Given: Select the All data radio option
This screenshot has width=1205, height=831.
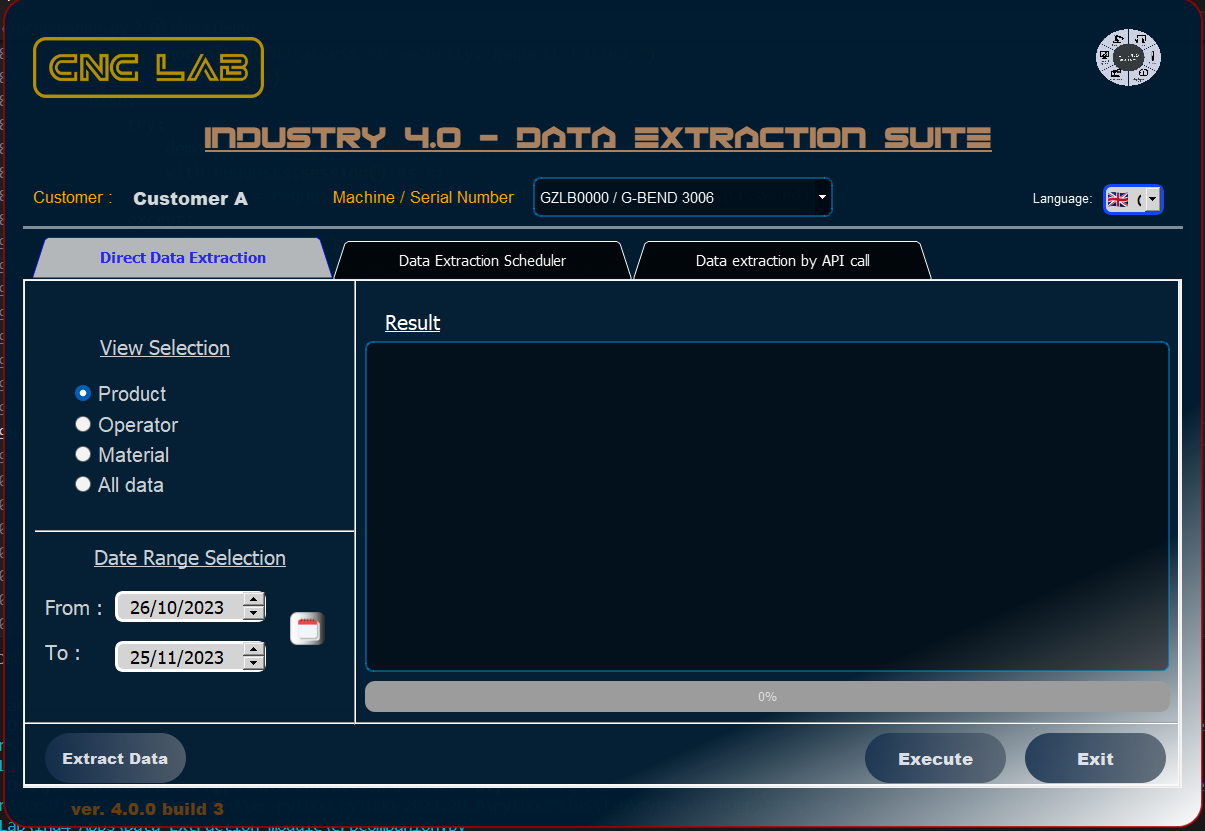Looking at the screenshot, I should (x=83, y=485).
